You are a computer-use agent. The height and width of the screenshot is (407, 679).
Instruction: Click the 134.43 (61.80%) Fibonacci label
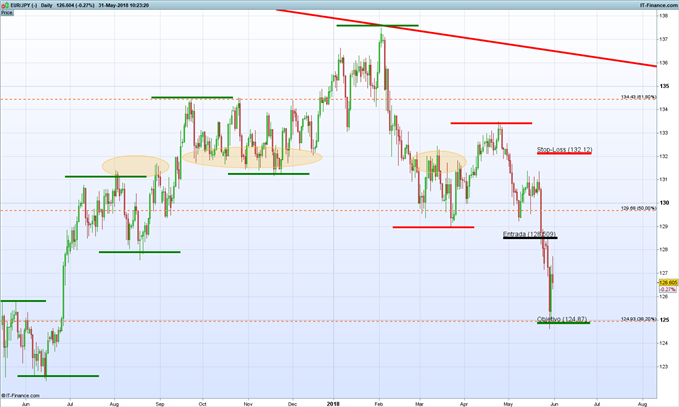pos(638,97)
